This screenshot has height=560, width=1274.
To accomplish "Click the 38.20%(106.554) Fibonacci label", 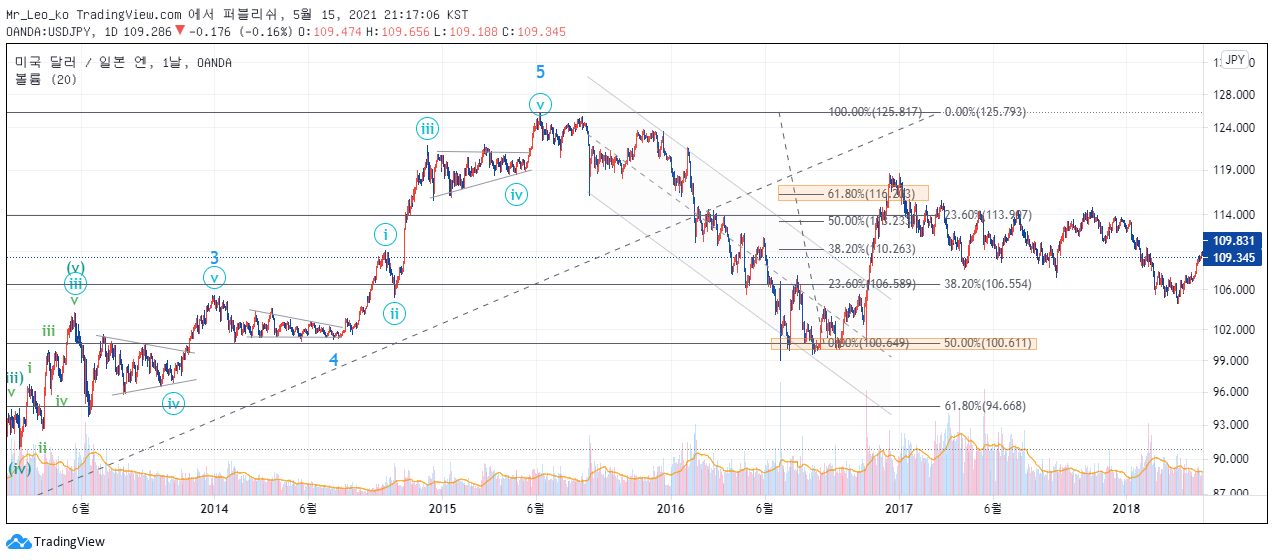I will point(990,284).
